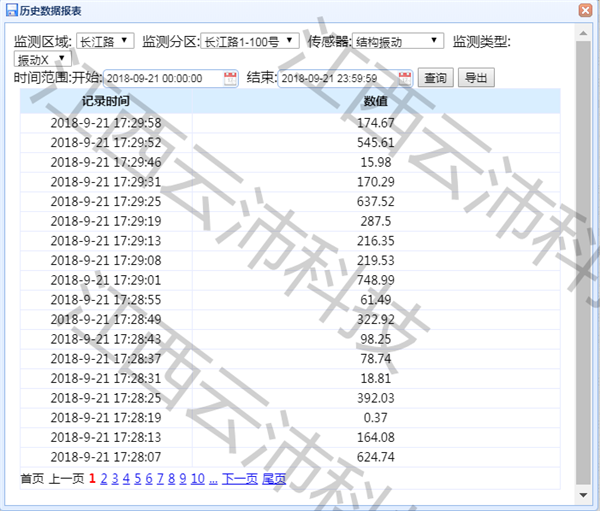This screenshot has width=600, height=511.
Task: Click the vertical scrollbar thumb
Action: click(x=583, y=263)
